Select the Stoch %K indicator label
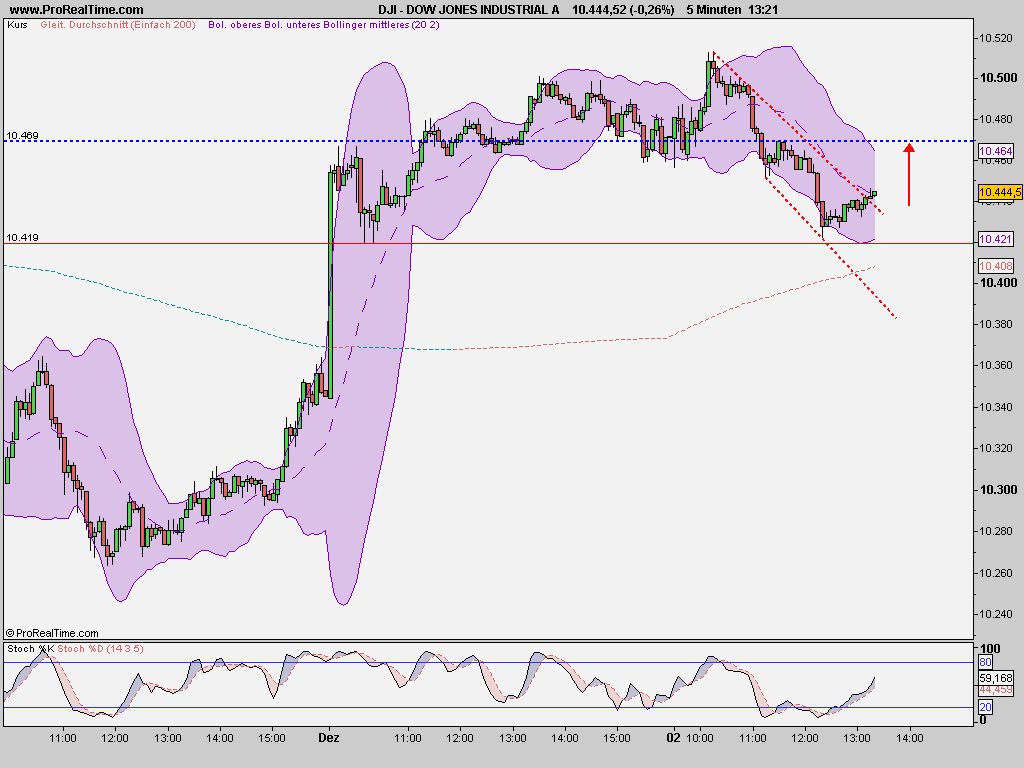Screen dimensions: 1024x768 click(30, 648)
